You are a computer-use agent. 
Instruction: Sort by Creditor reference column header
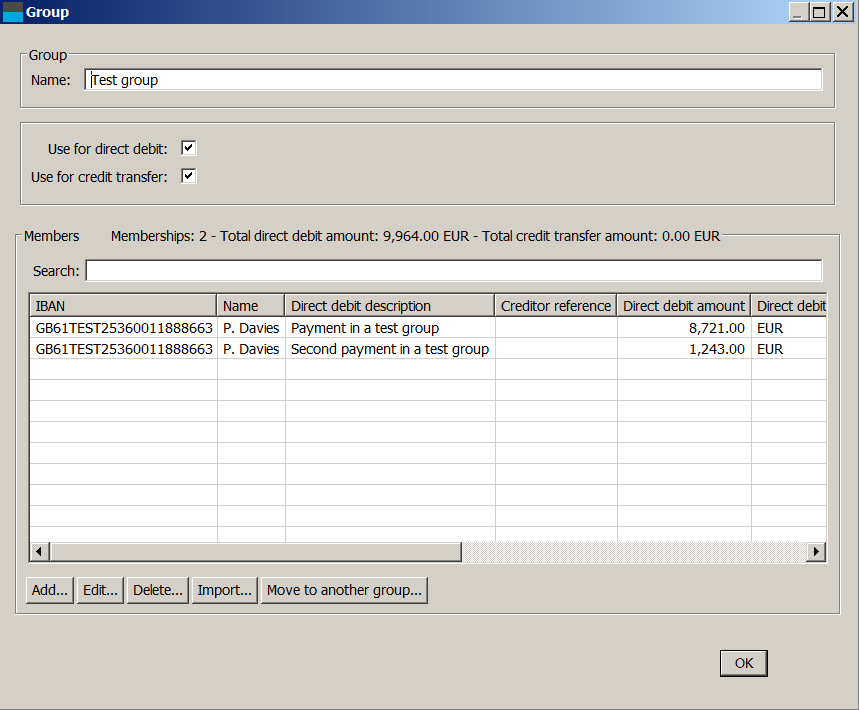pos(556,306)
